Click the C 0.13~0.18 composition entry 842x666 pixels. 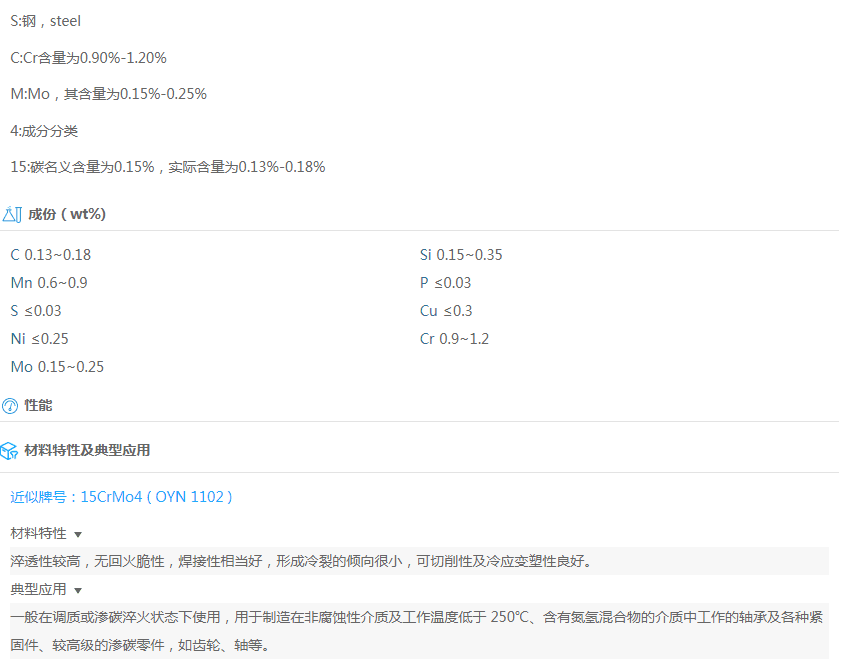click(x=50, y=255)
